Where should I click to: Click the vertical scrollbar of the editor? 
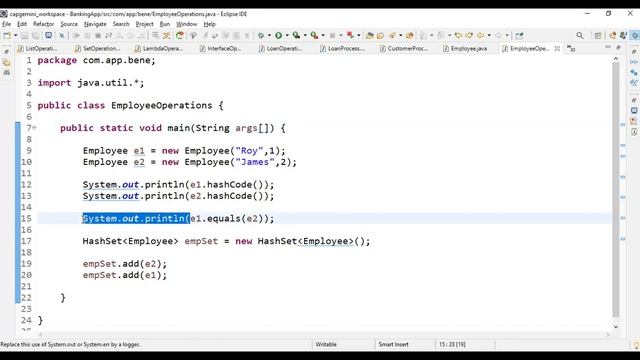[616, 190]
